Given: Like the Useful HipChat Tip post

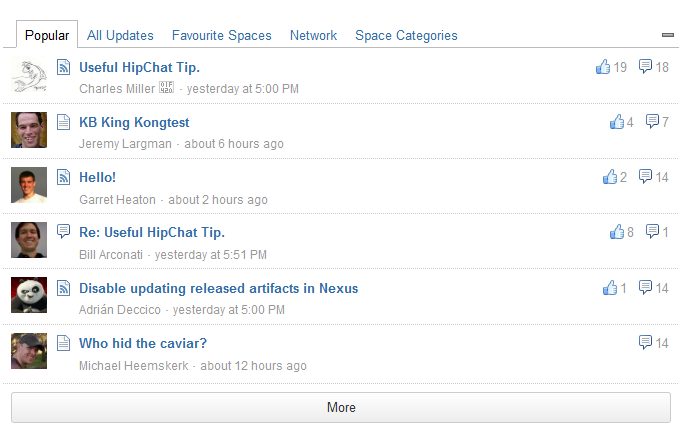Looking at the screenshot, I should coord(603,67).
